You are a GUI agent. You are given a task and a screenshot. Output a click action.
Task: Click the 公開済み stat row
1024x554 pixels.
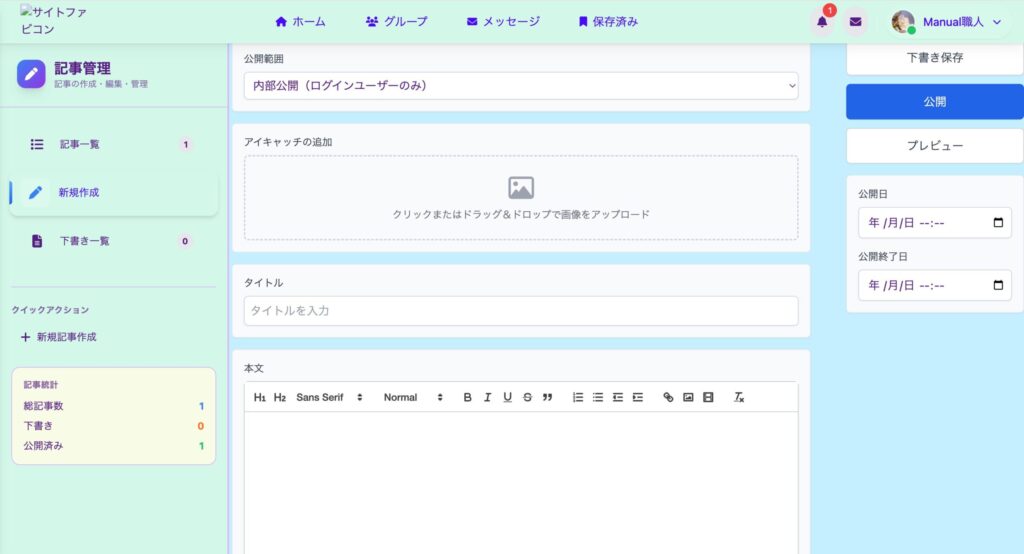[x=114, y=446]
